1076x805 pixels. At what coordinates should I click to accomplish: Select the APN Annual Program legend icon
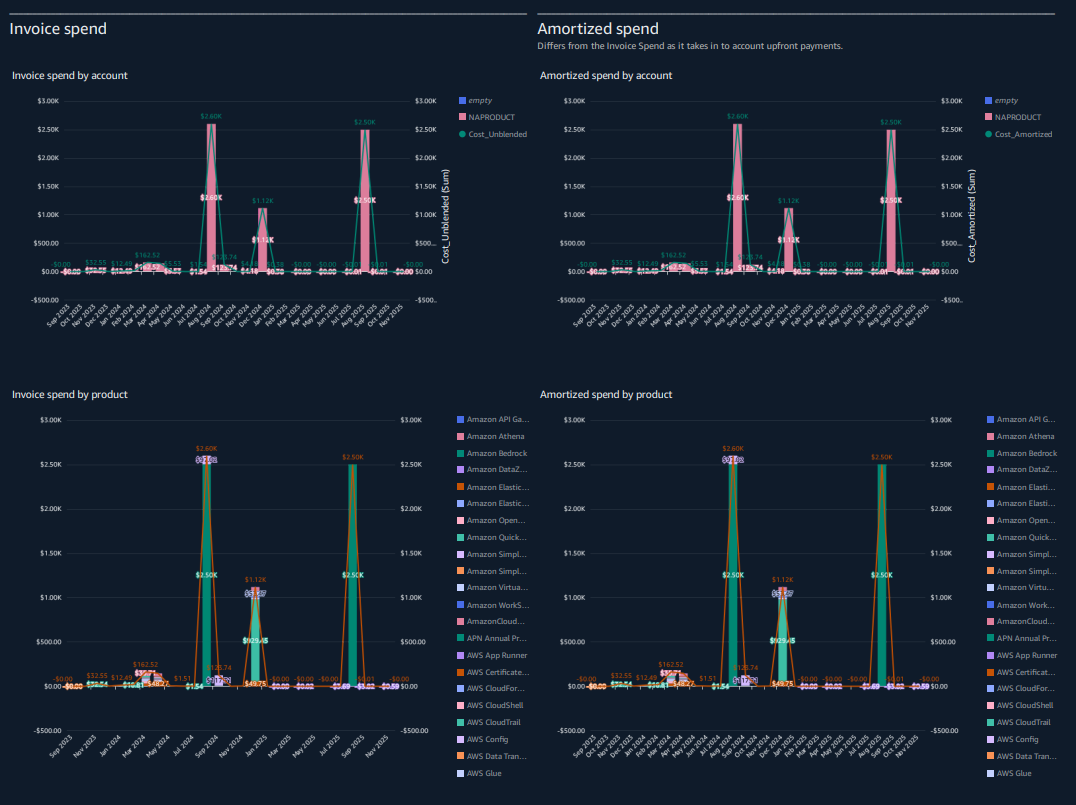click(x=459, y=638)
